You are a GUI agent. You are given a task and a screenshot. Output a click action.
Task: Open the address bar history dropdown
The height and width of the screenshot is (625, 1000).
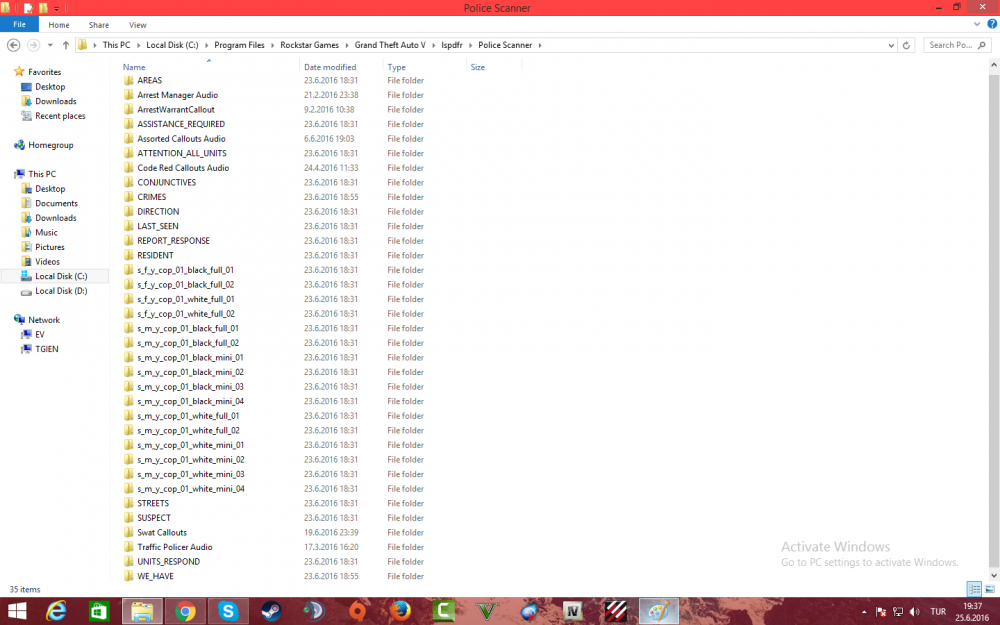pos(891,45)
